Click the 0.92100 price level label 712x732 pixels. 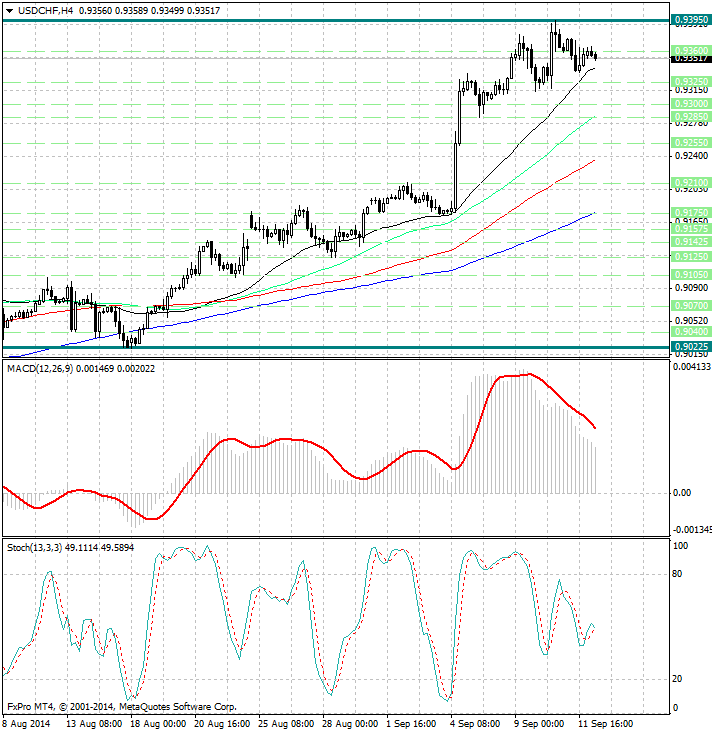[x=691, y=182]
